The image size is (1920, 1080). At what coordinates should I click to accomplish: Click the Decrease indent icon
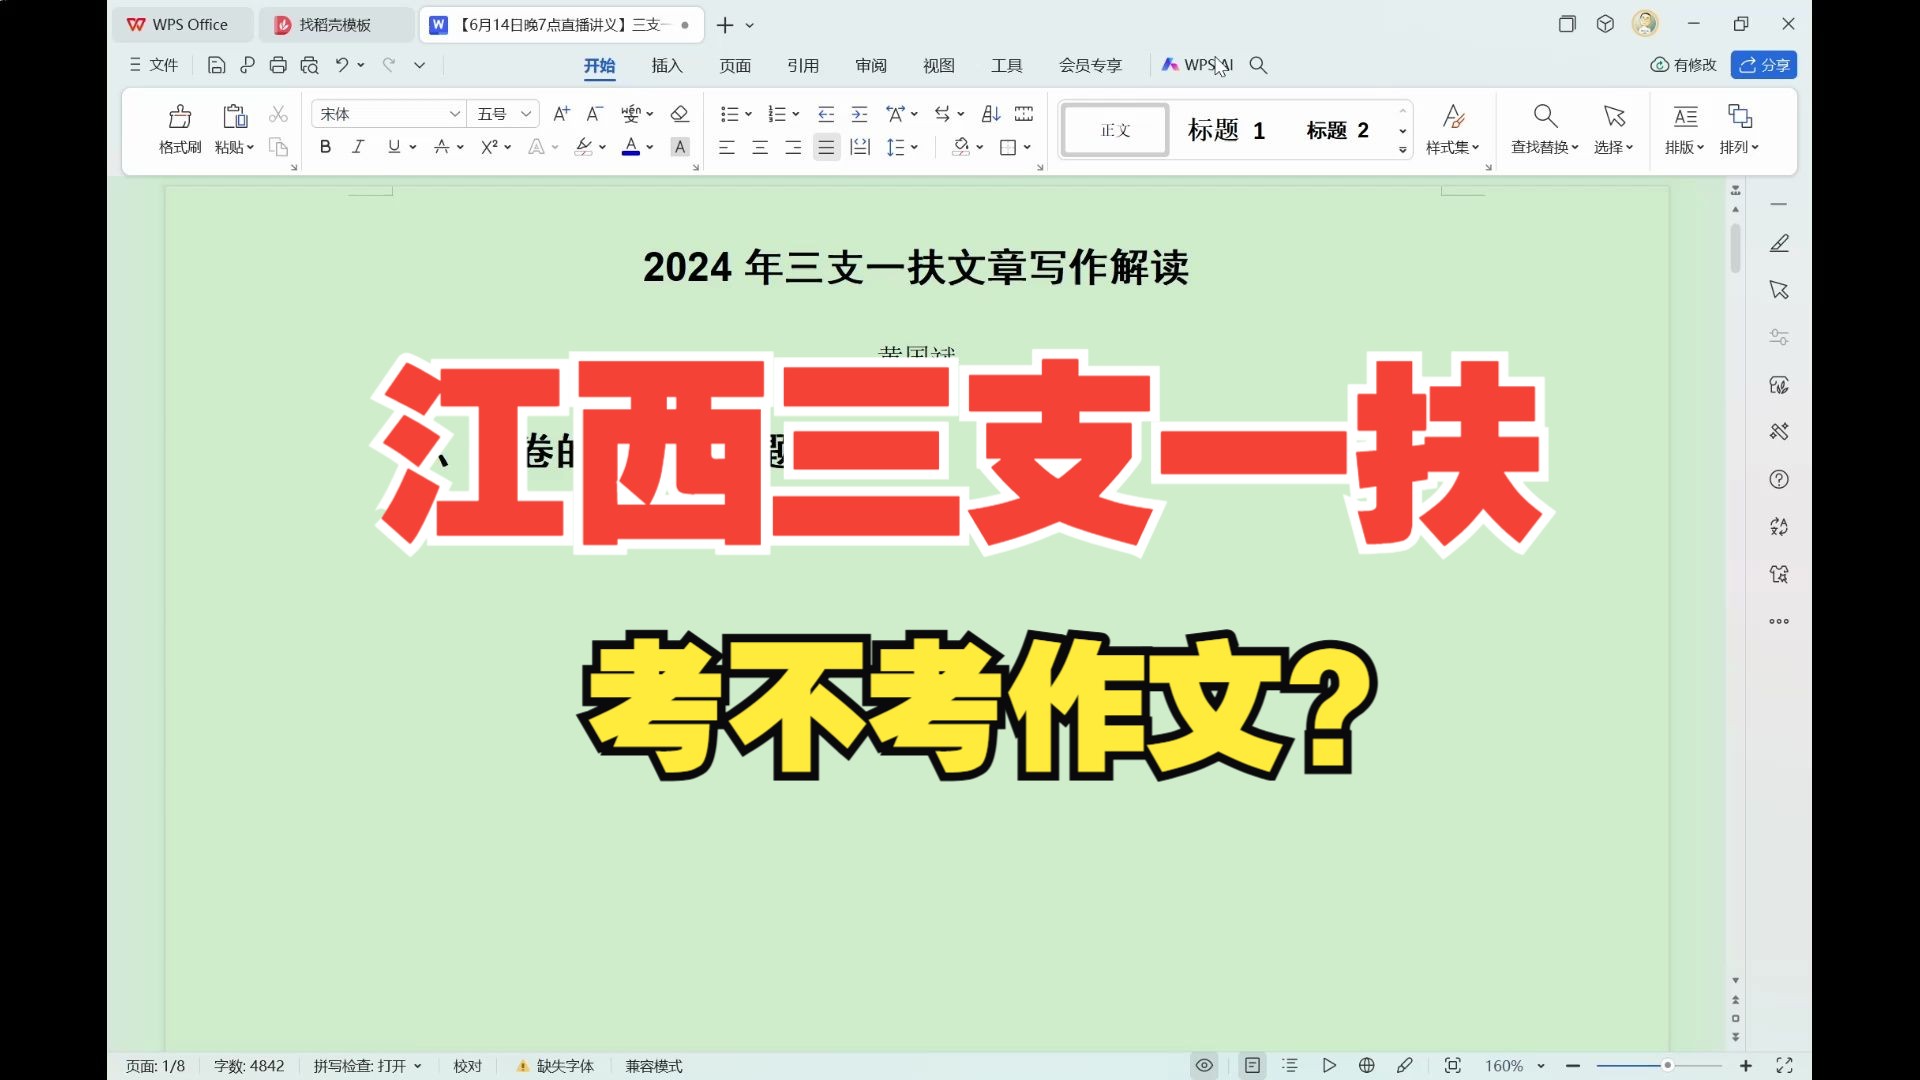[826, 114]
